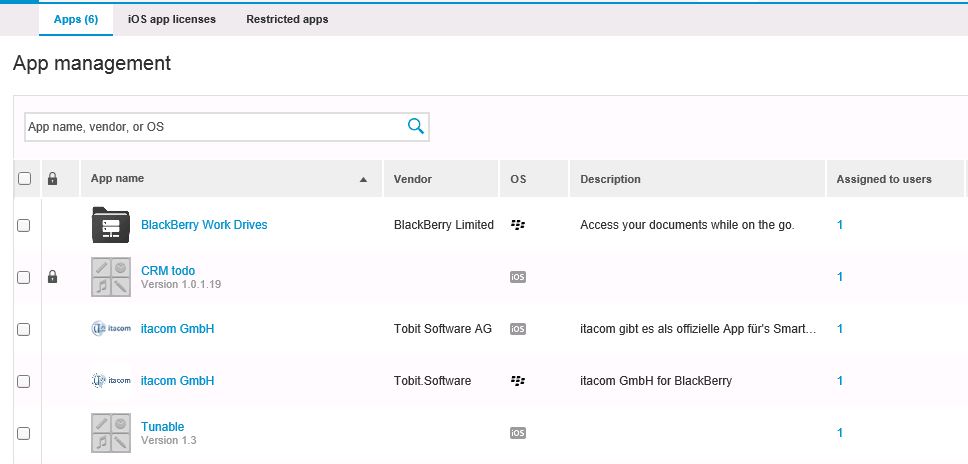This screenshot has width=968, height=464.
Task: Click the search magnifier icon
Action: pyautogui.click(x=416, y=126)
